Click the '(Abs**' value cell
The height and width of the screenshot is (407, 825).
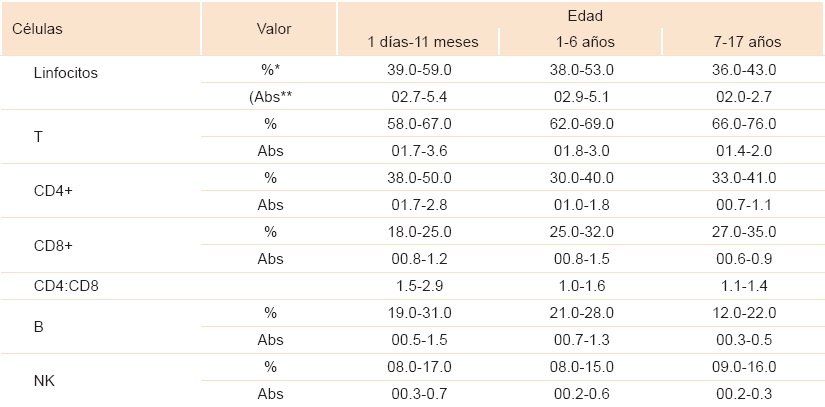(271, 97)
